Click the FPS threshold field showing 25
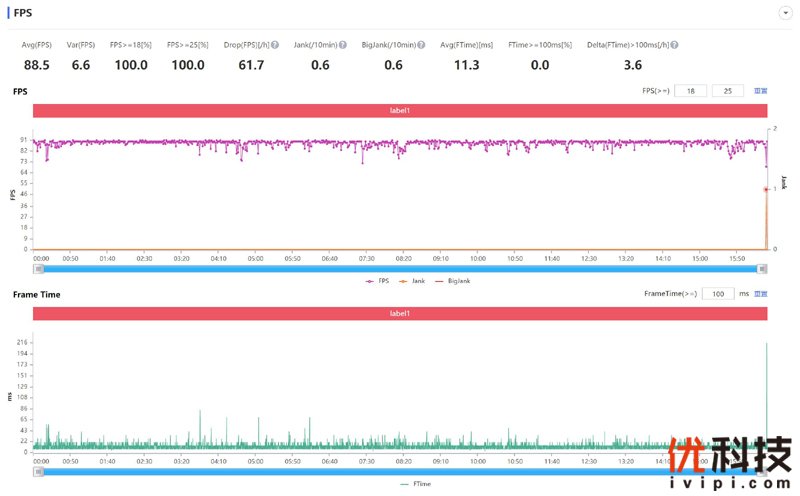The width and height of the screenshot is (800, 496). coord(727,91)
